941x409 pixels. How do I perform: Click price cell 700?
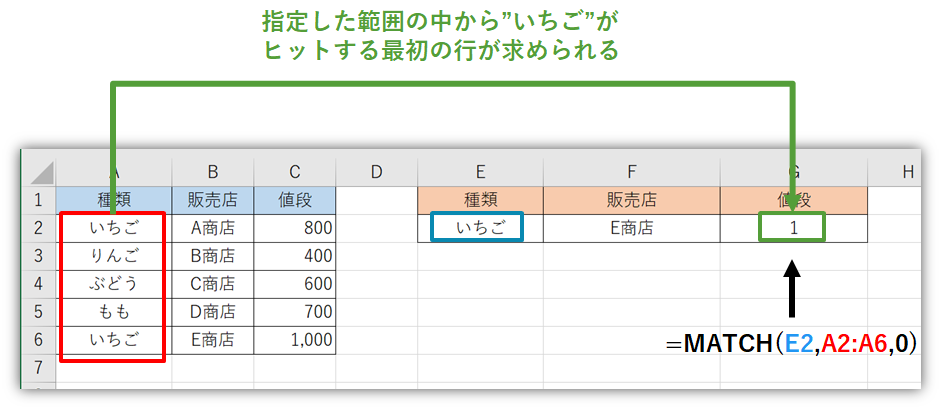tap(294, 312)
